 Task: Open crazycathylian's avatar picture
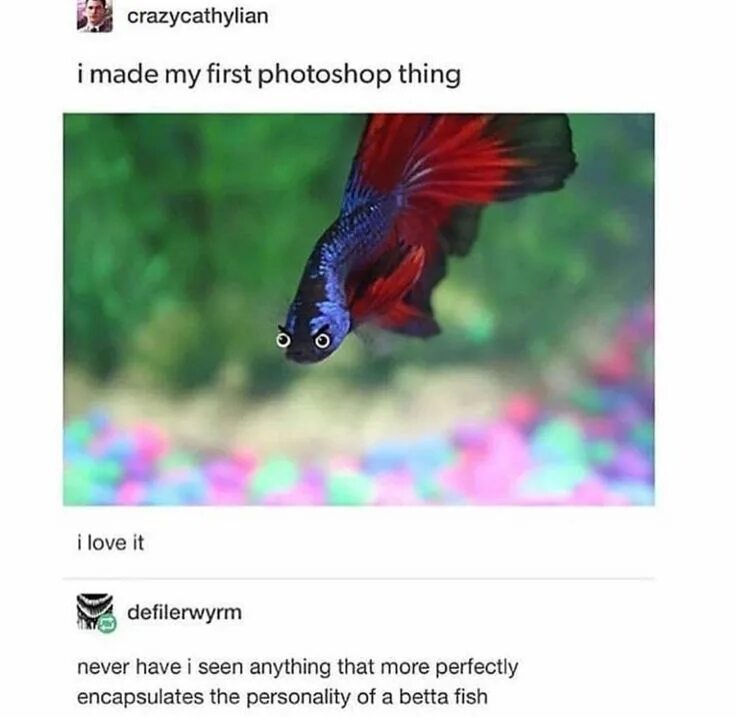(94, 15)
